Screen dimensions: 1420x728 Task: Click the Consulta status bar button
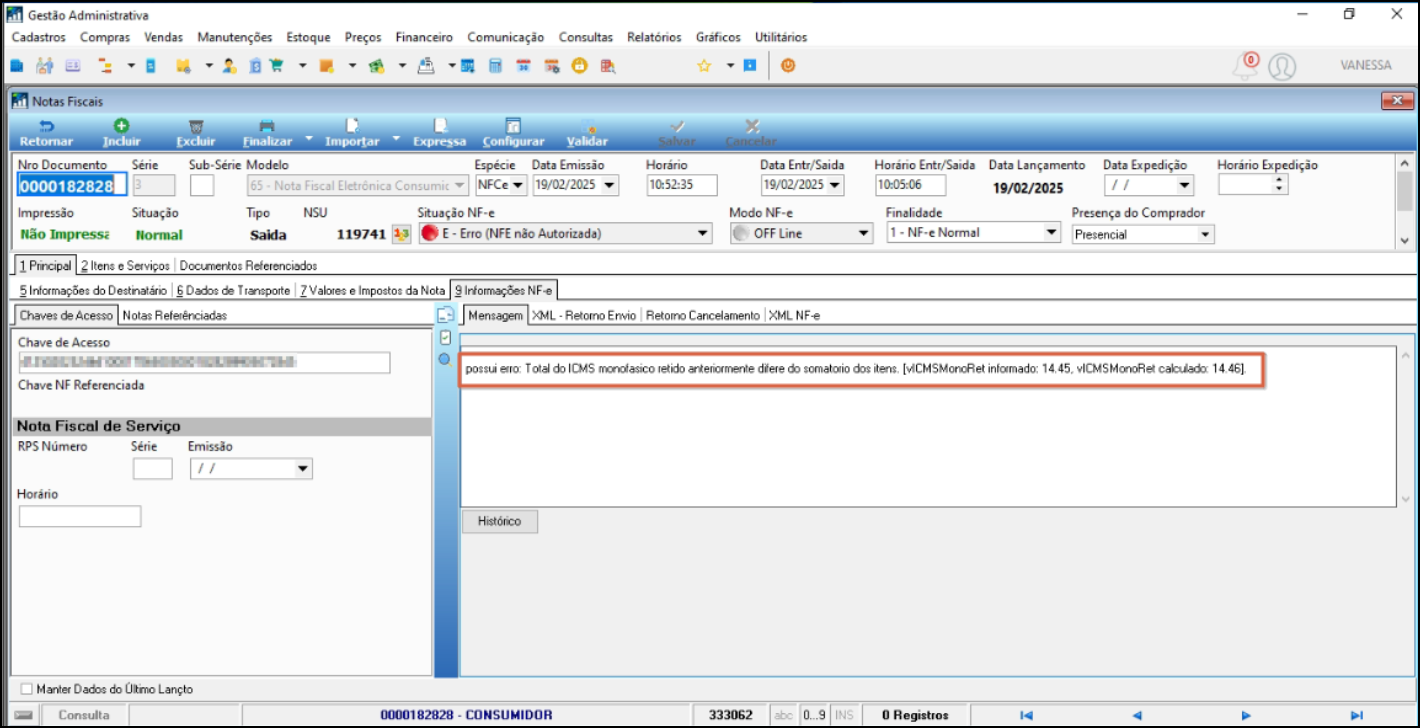click(x=84, y=715)
